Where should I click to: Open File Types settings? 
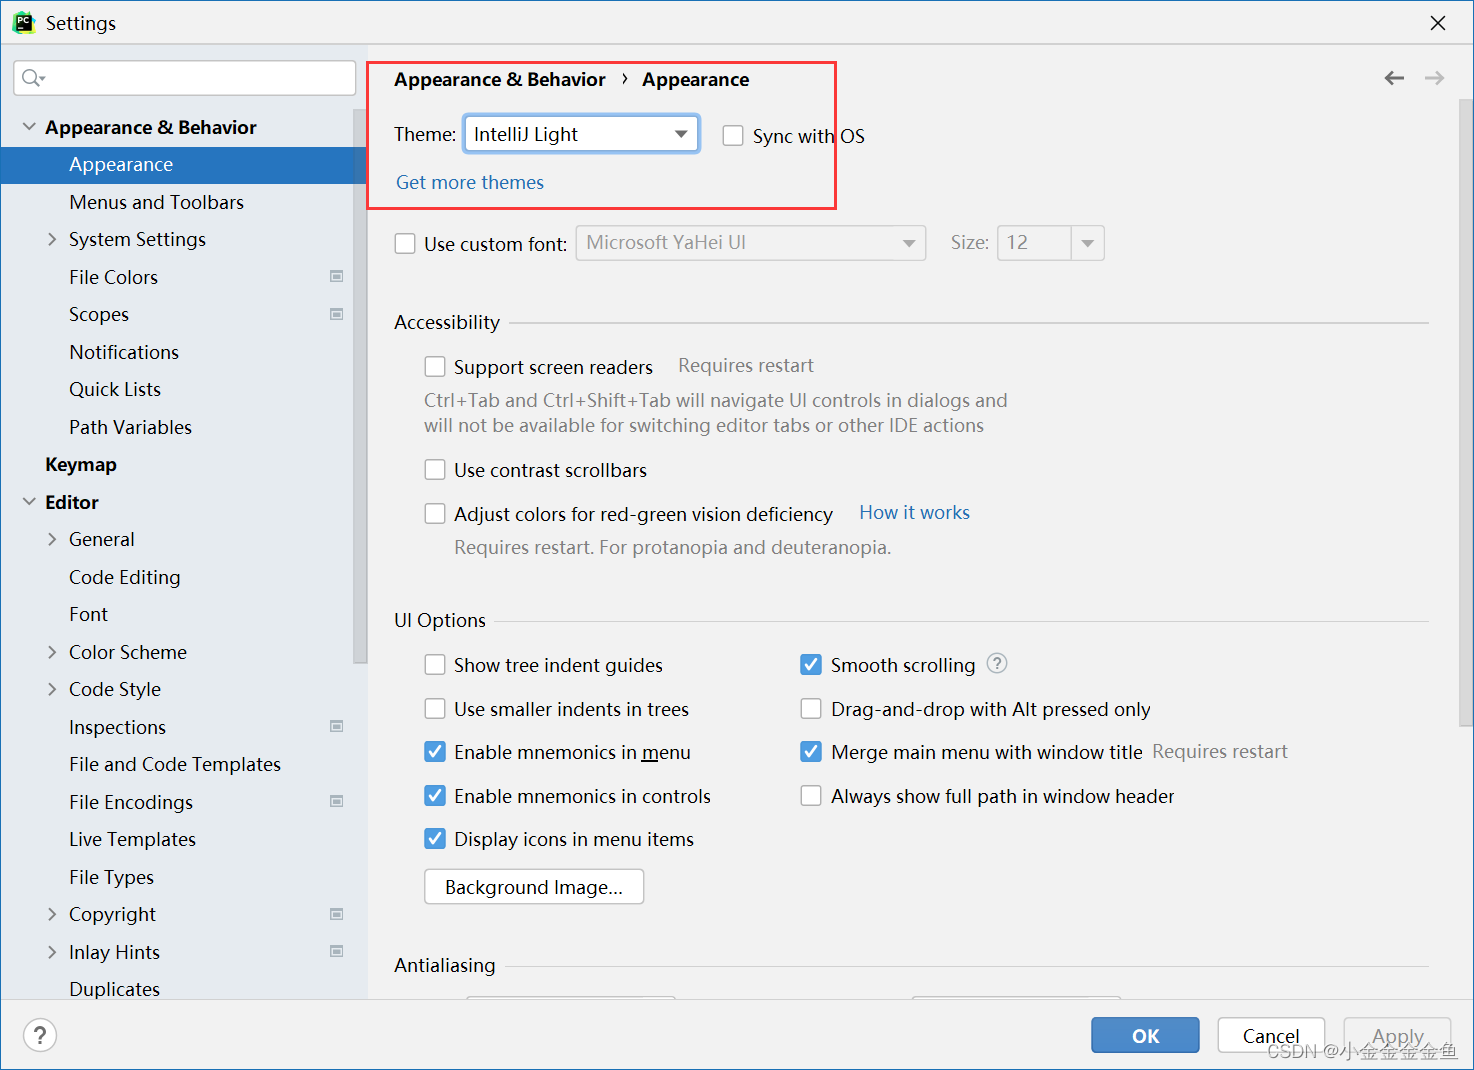[x=111, y=877]
